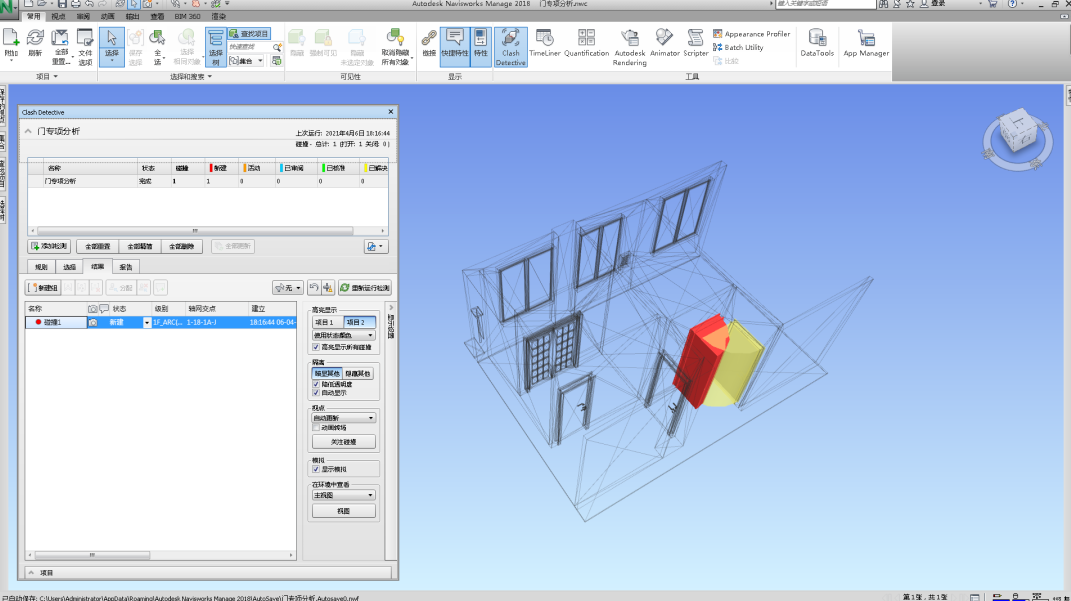Open the Quantification tool
Viewport: 1071px width, 601px height.
(586, 43)
